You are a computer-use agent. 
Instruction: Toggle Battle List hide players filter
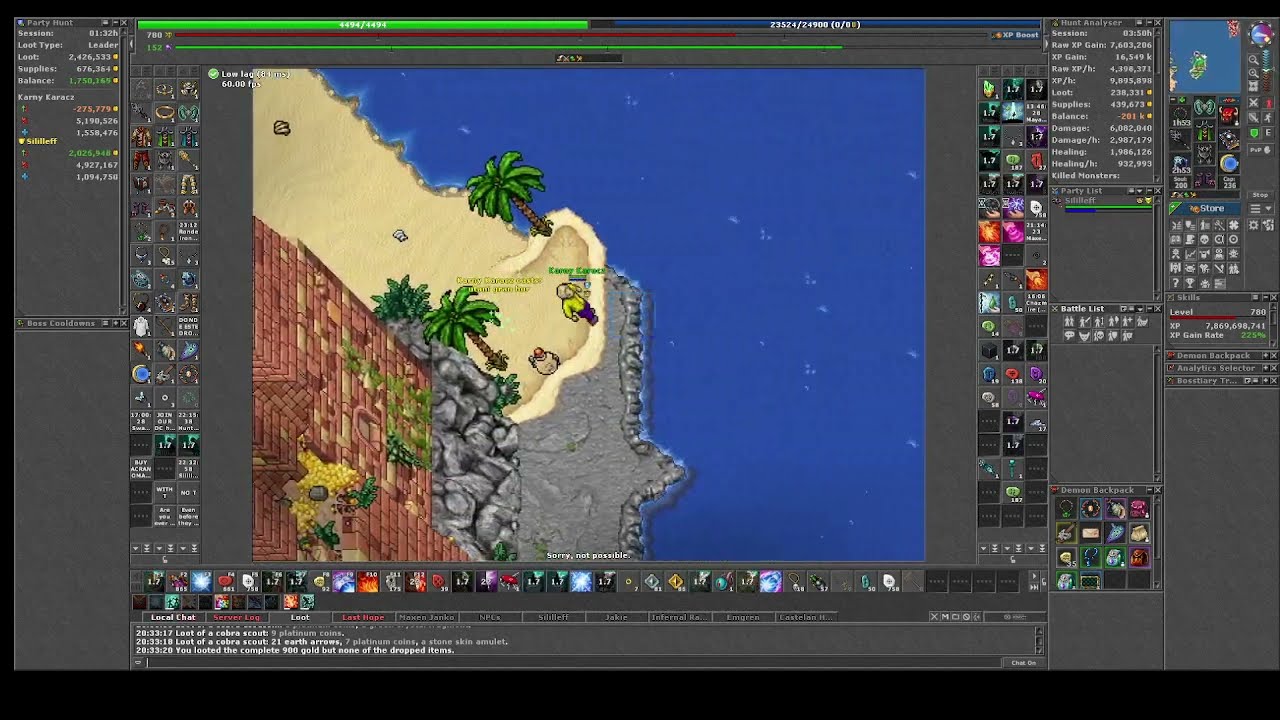coord(1069,322)
